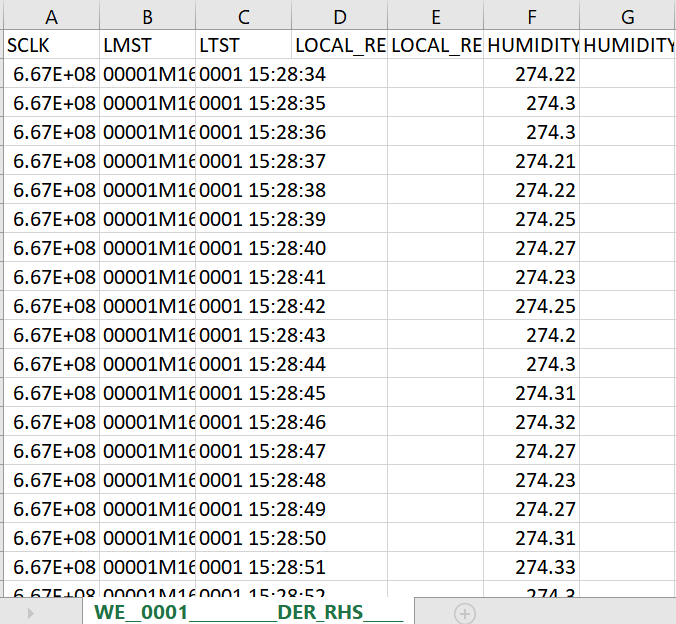Select the cell 0001 15:28:48
Viewport: 676px width, 624px height.
[244, 480]
